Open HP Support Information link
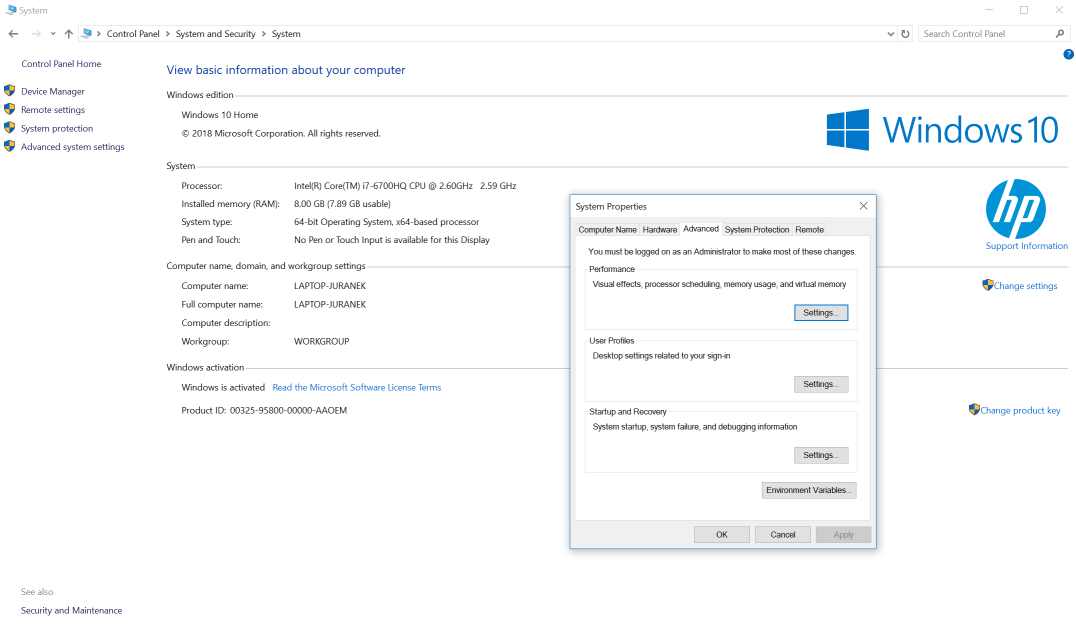Viewport: 1076px width, 631px height. [x=1027, y=246]
